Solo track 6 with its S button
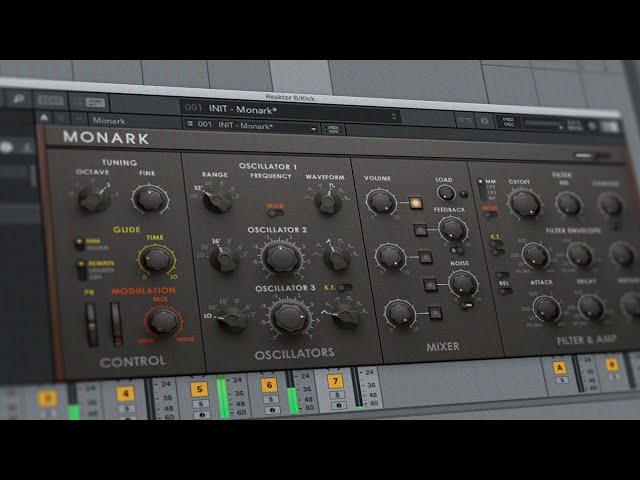Viewport: 640px width, 480px height. pos(270,399)
